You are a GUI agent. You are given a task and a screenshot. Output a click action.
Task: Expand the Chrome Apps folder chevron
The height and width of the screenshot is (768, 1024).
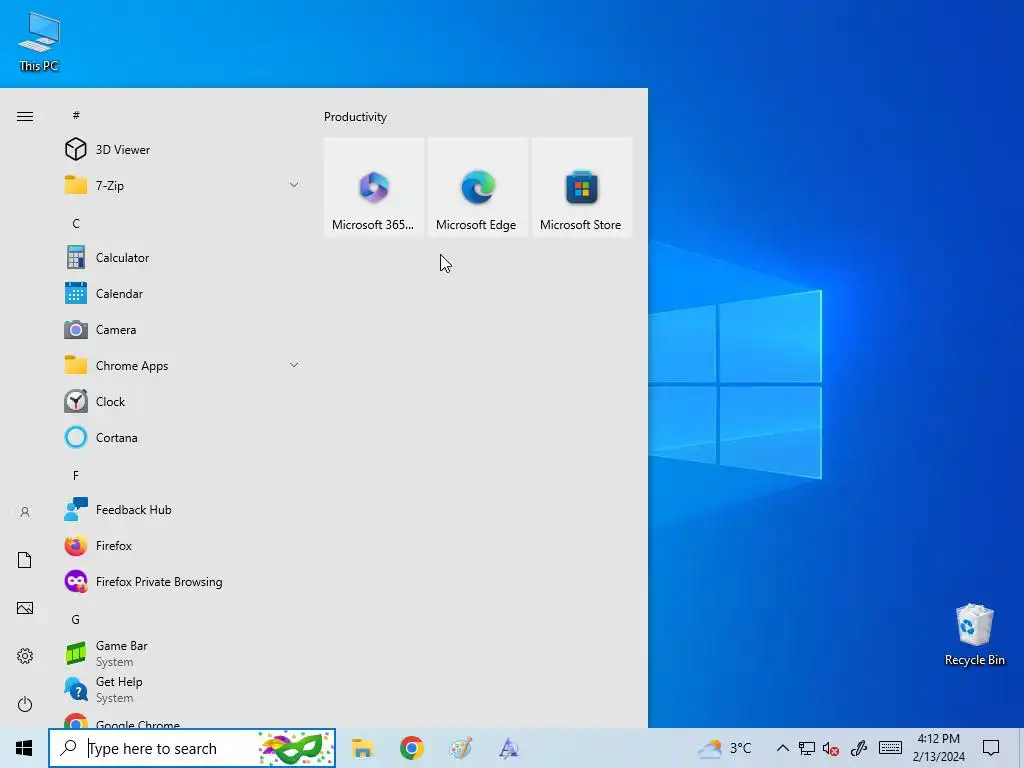294,365
